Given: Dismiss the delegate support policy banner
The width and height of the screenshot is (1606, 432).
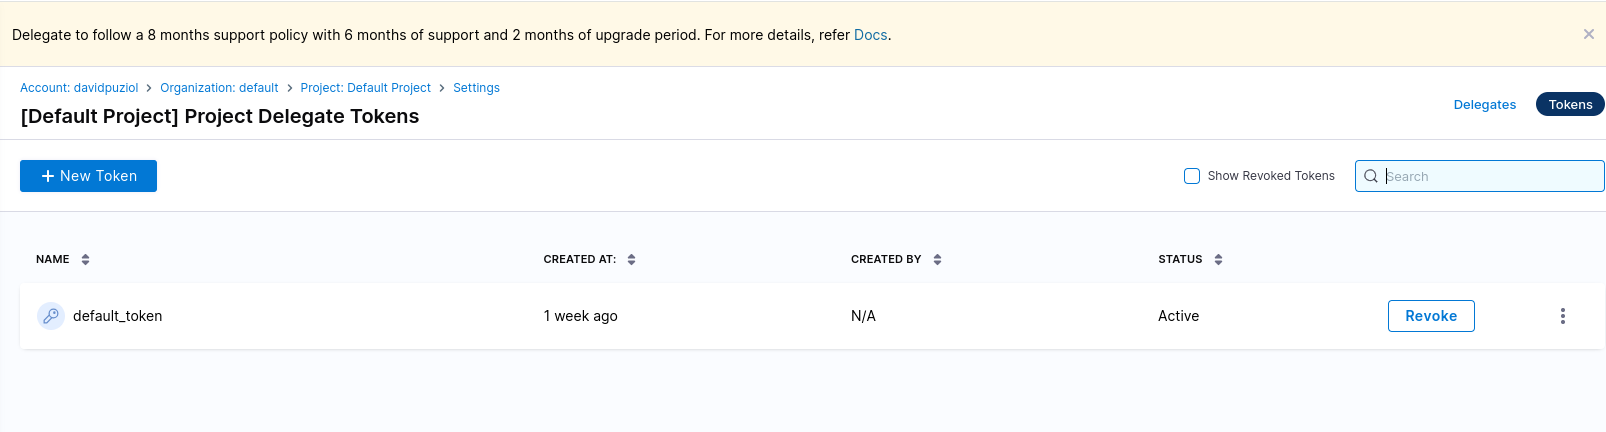Looking at the screenshot, I should [x=1588, y=34].
